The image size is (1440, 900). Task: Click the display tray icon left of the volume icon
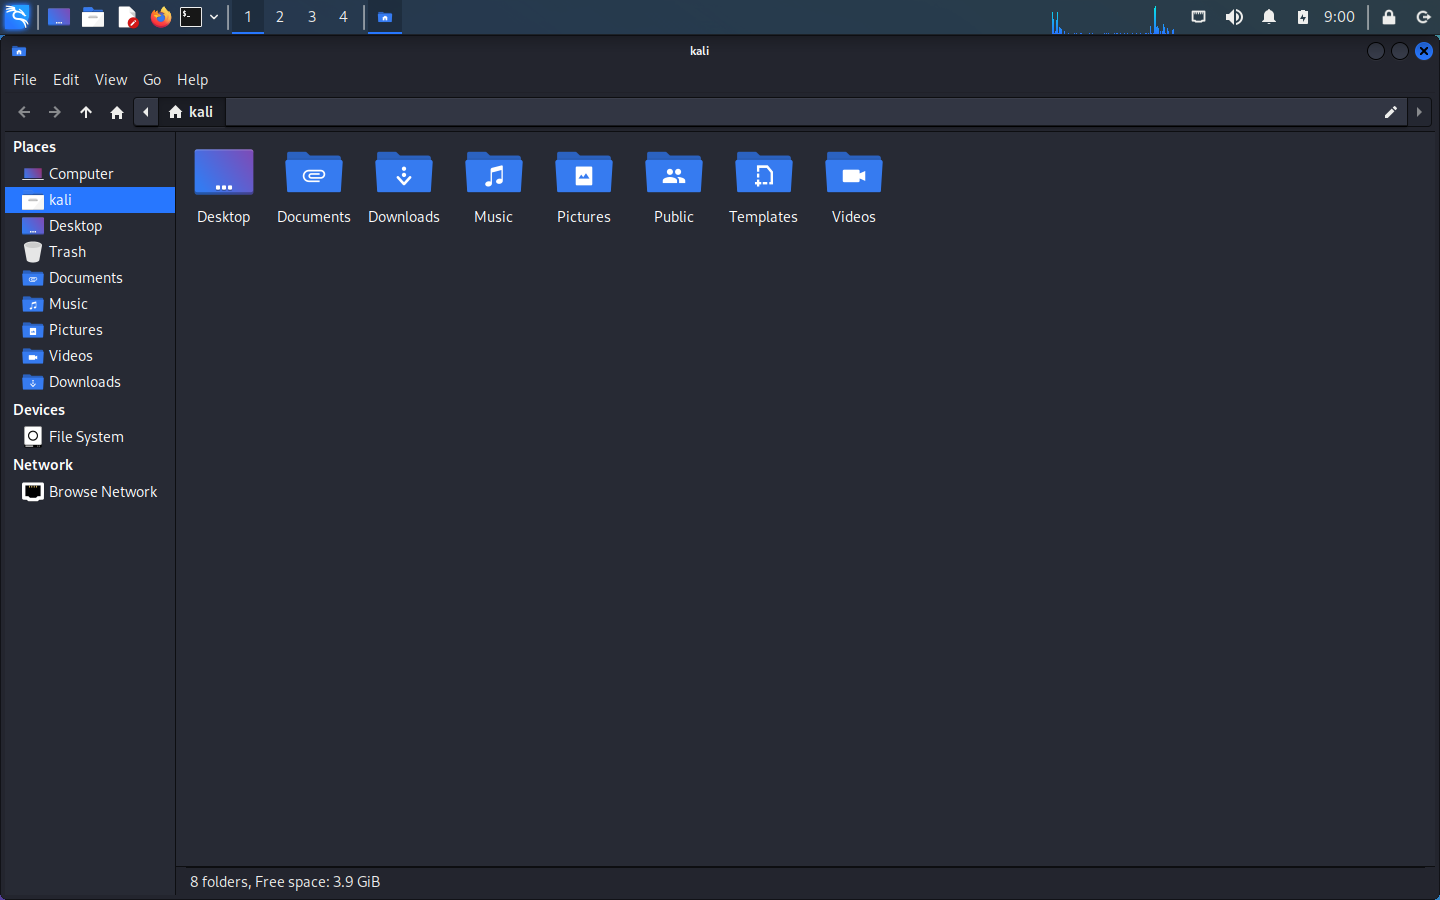tap(1198, 17)
